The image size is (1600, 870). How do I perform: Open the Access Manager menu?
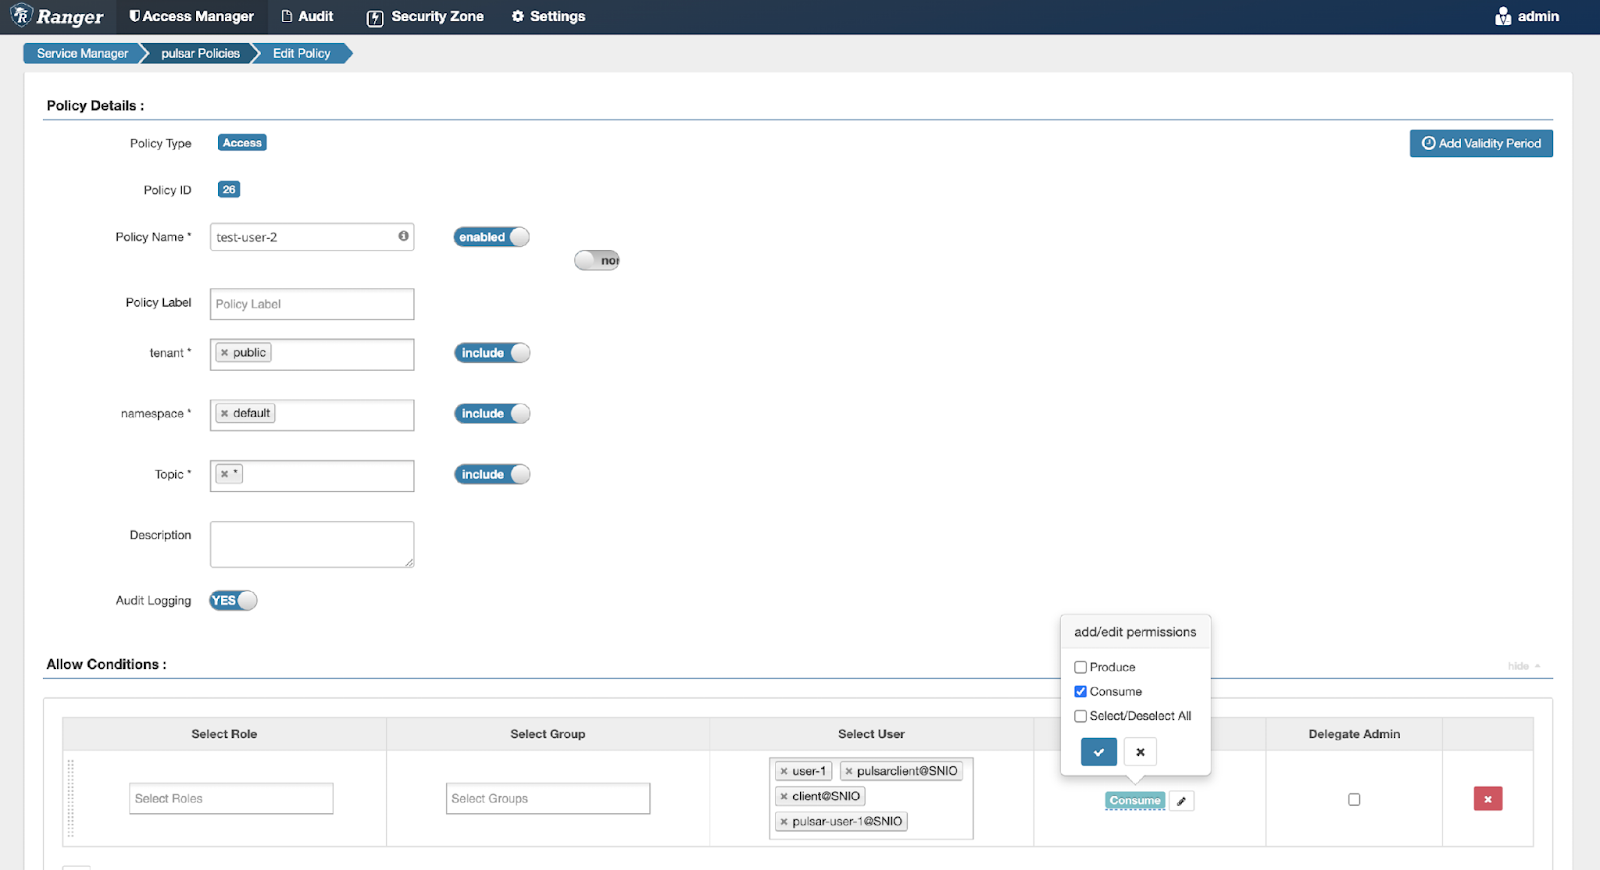(191, 17)
